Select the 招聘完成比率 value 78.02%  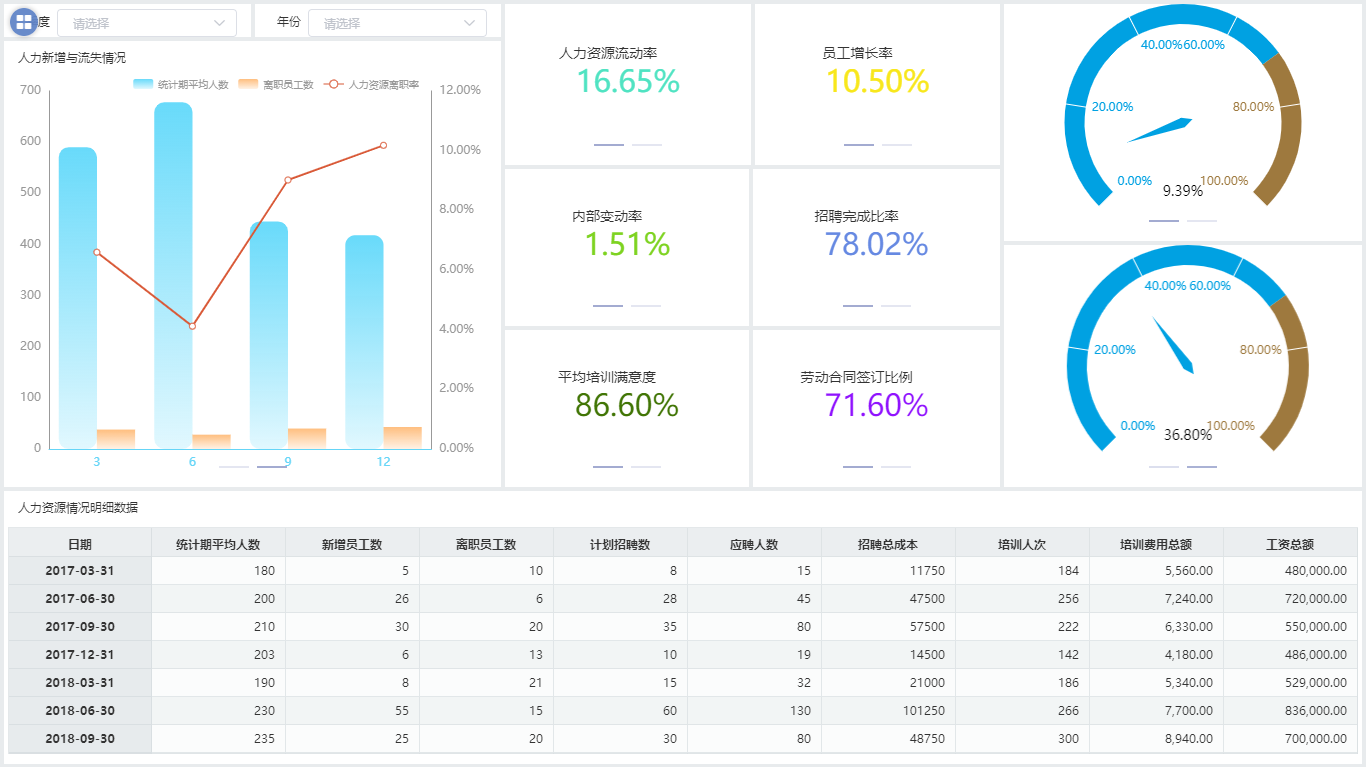[877, 244]
